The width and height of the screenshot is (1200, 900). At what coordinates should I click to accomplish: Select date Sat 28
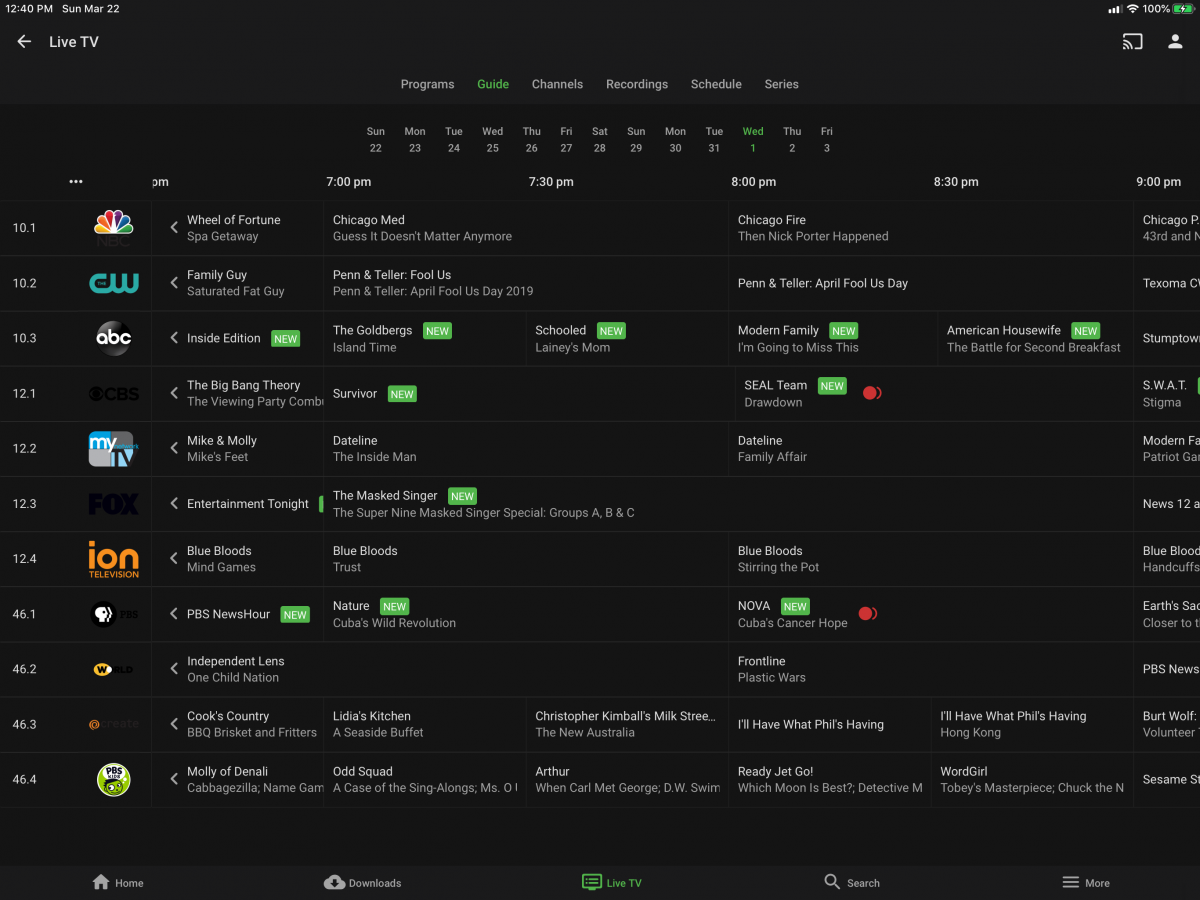pyautogui.click(x=600, y=139)
